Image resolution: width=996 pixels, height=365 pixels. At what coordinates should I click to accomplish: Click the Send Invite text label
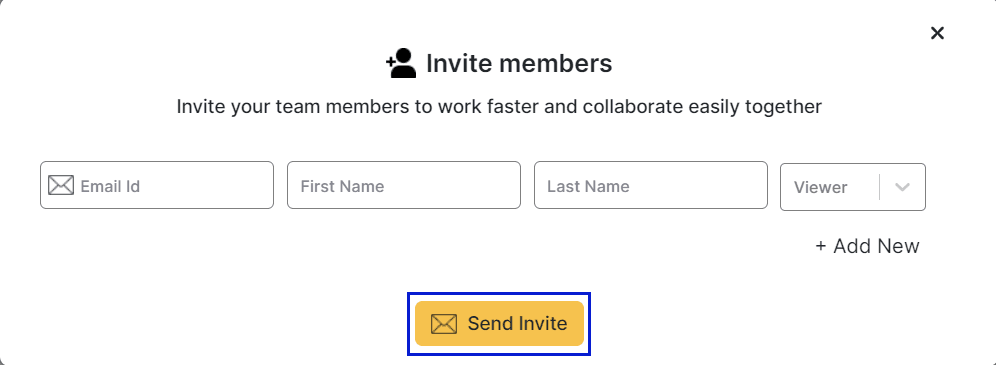pos(517,324)
